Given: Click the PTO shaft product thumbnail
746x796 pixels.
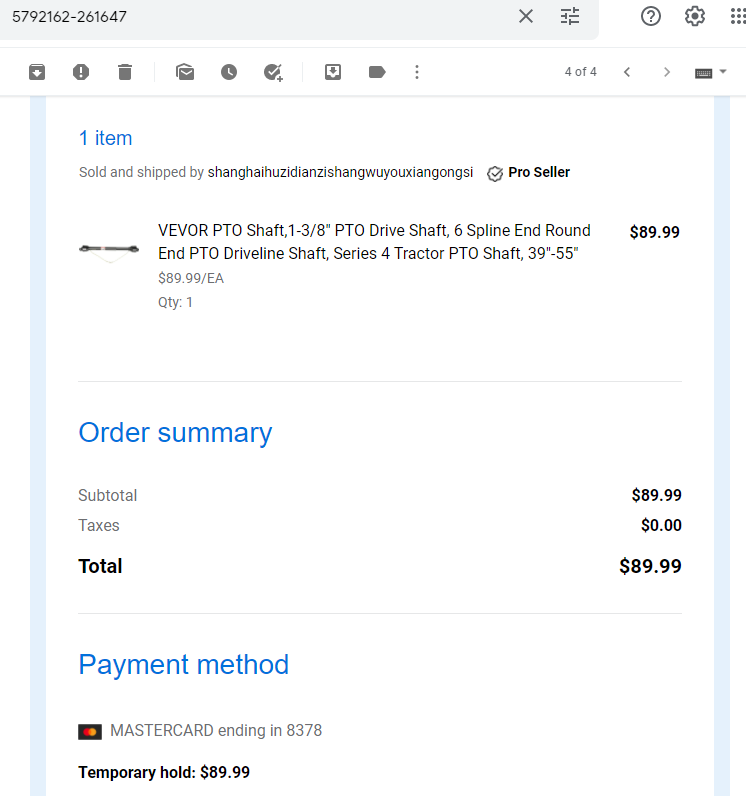Looking at the screenshot, I should (x=109, y=250).
